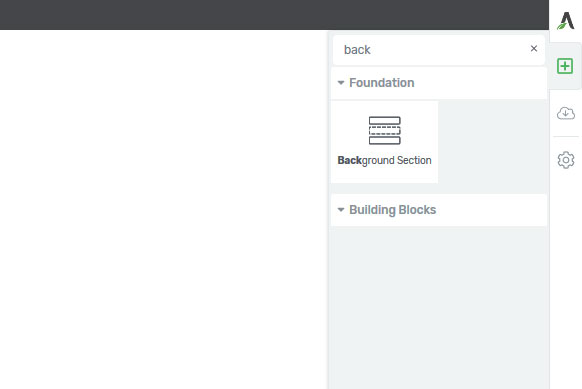Click the divider line above the gear icon
The image size is (582, 389).
(566, 136)
